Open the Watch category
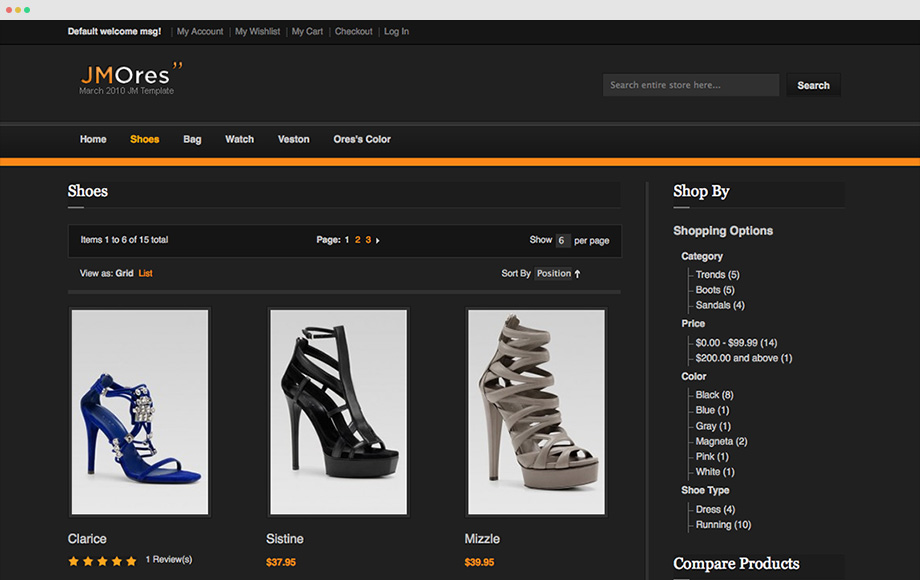This screenshot has height=580, width=920. pos(239,140)
